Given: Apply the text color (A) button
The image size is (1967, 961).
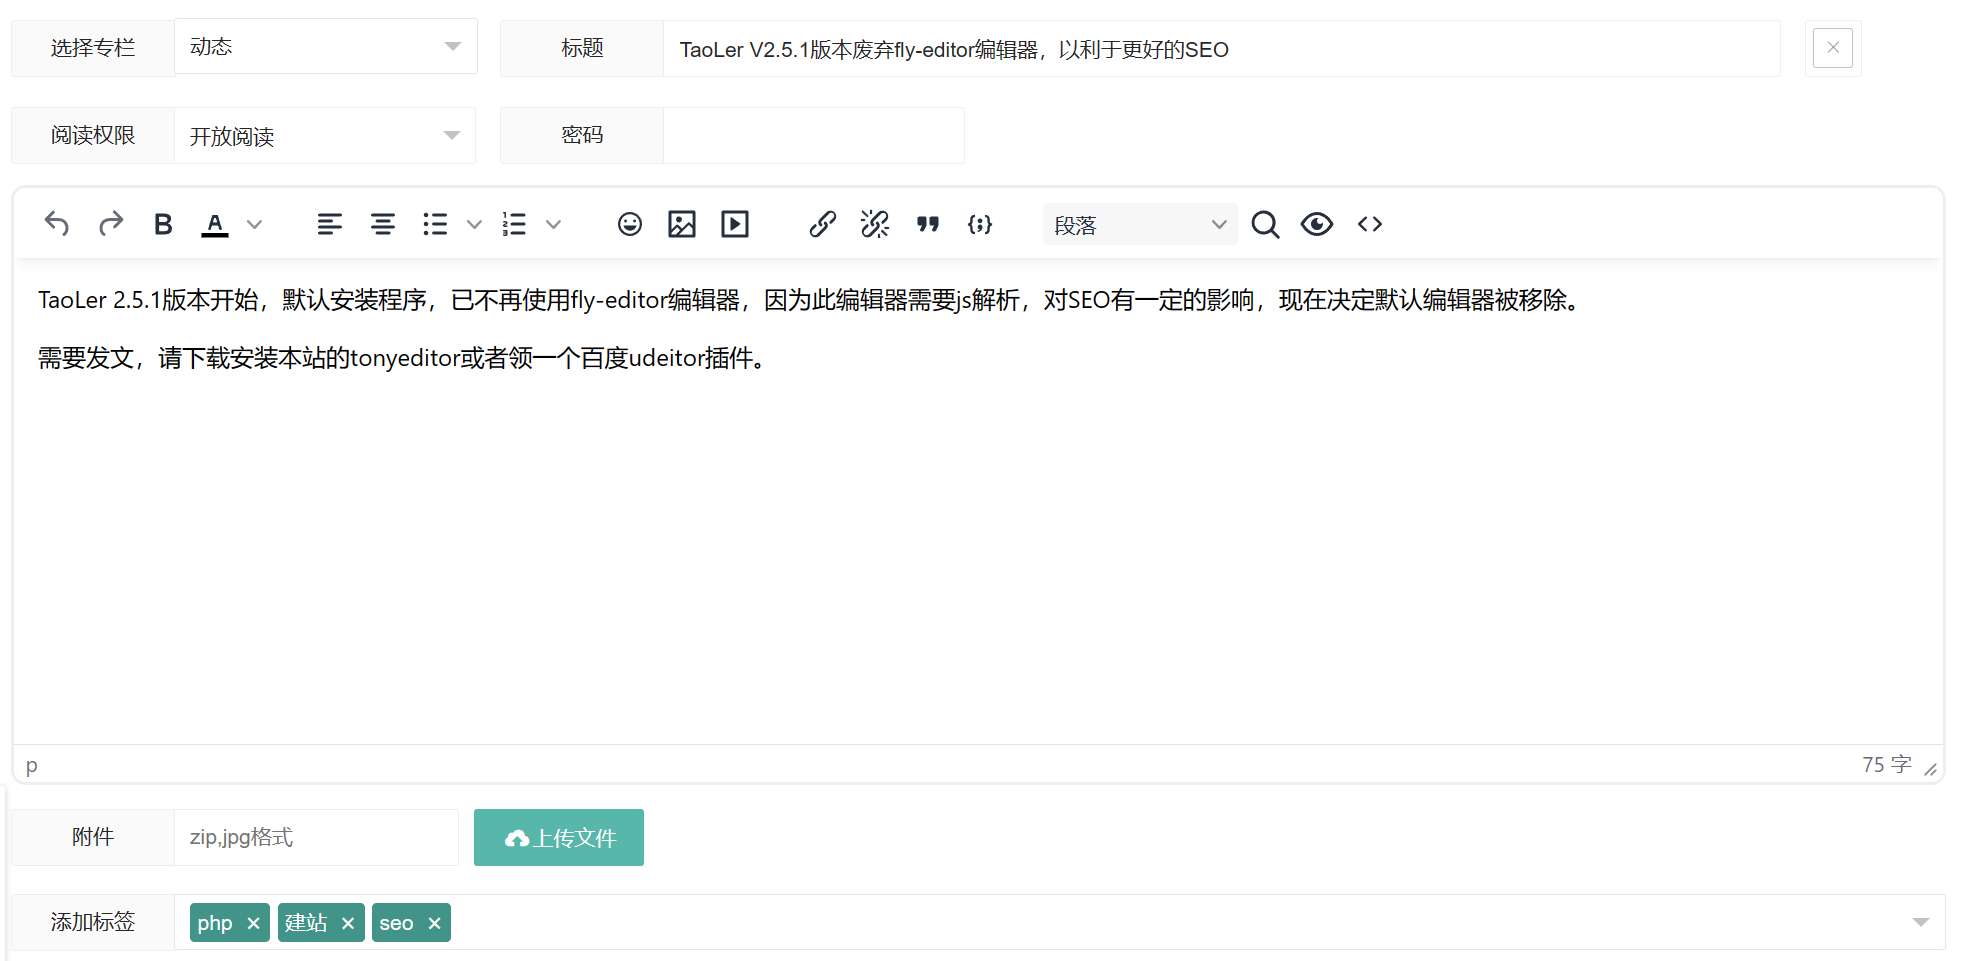Looking at the screenshot, I should tap(215, 224).
